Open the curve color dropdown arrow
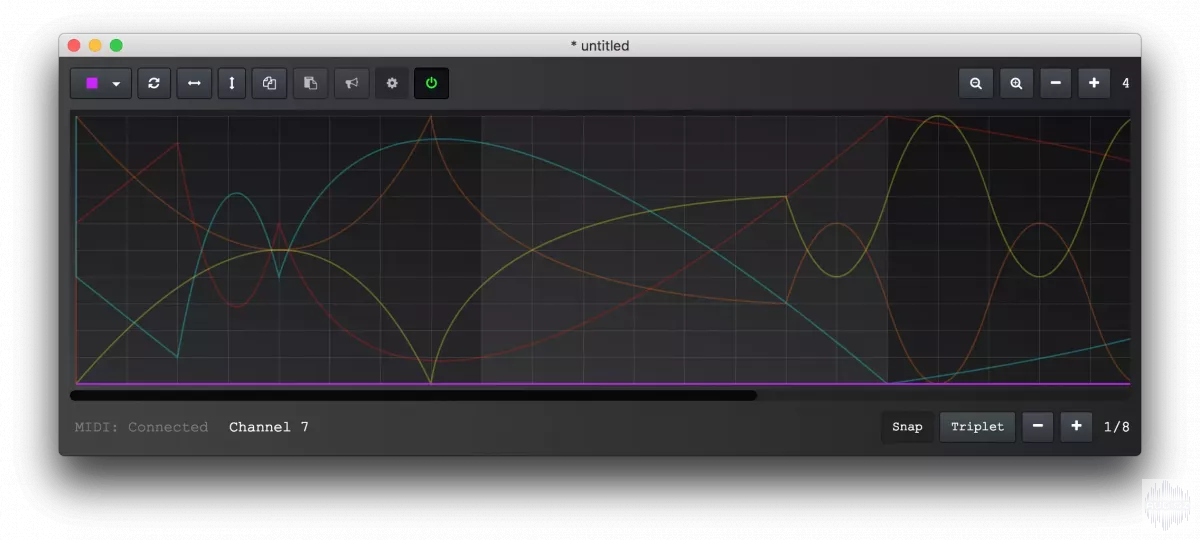The width and height of the screenshot is (1200, 540). pos(116,84)
